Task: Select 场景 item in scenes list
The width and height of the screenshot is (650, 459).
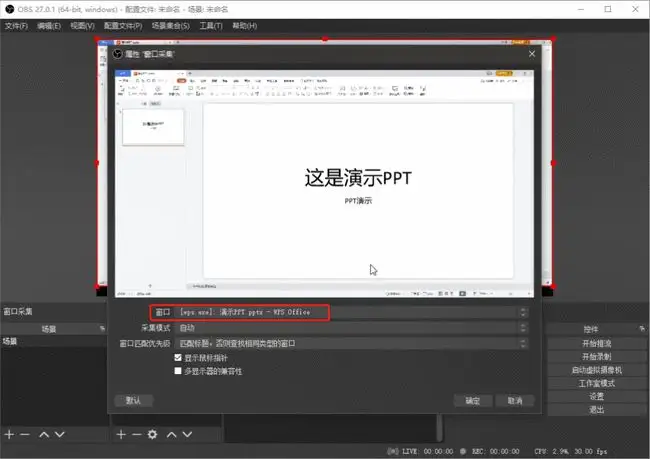Action: coord(54,341)
